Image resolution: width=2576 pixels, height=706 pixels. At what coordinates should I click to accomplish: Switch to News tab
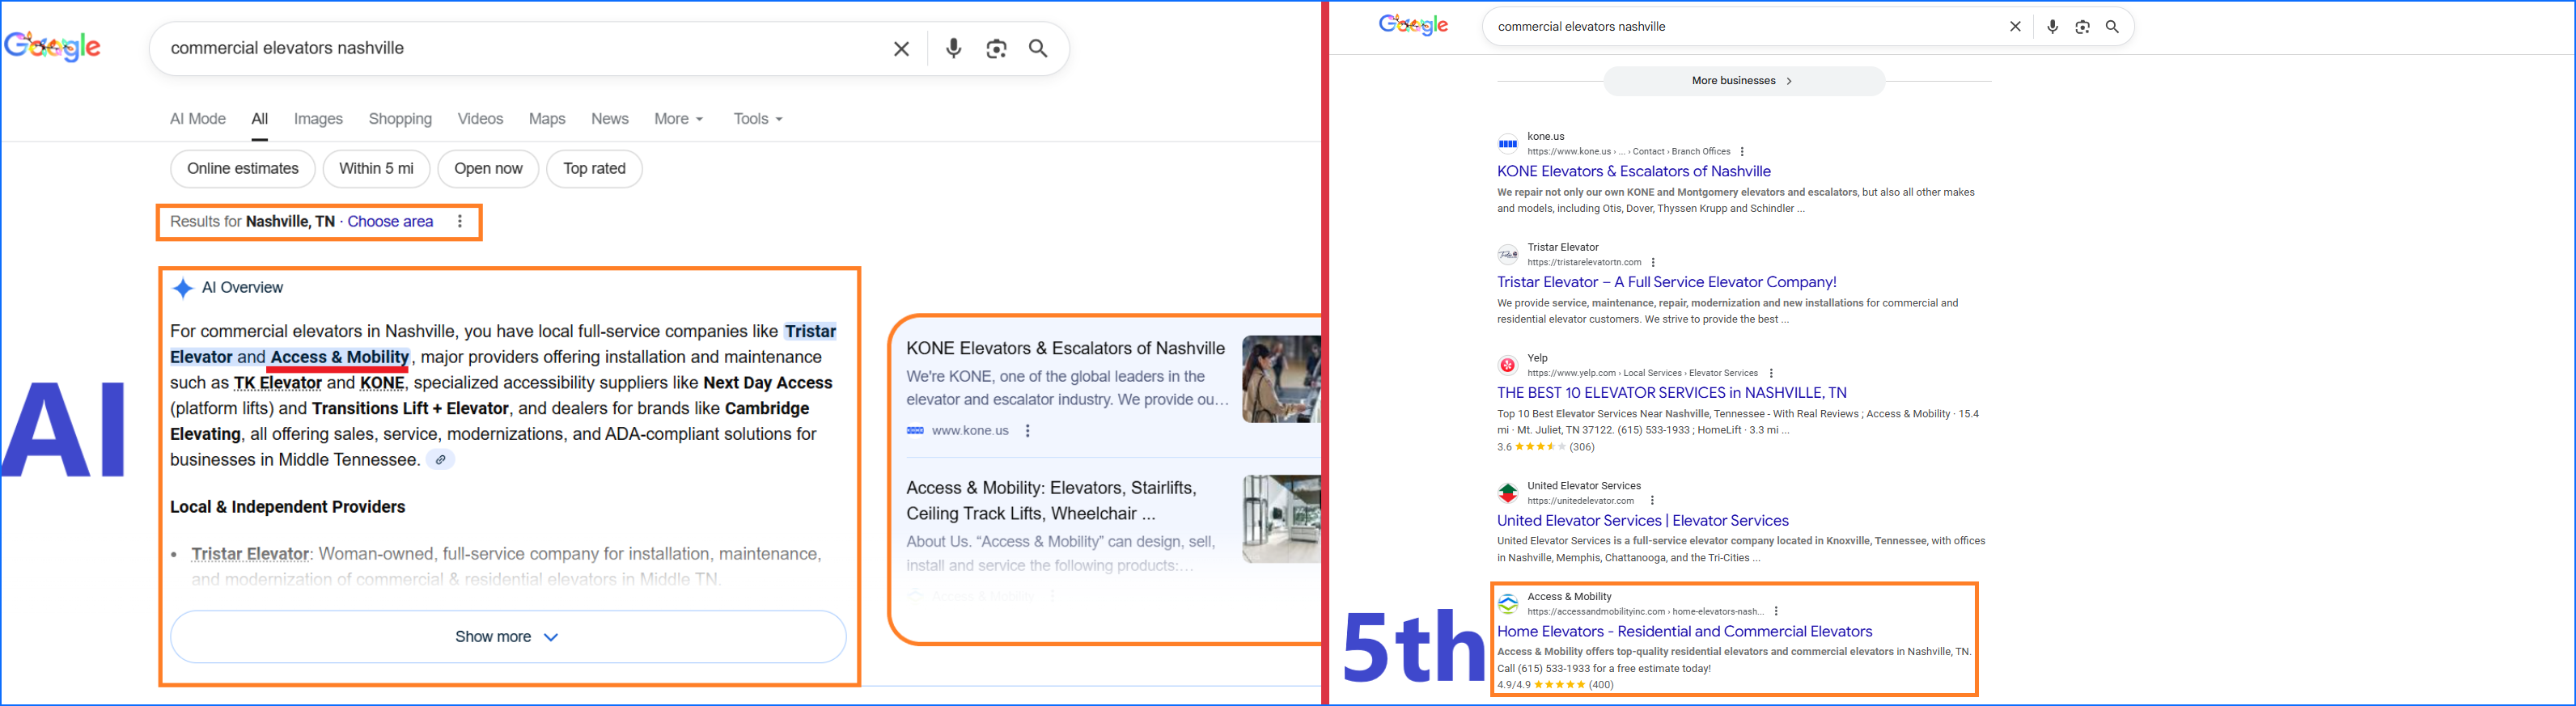tap(609, 119)
